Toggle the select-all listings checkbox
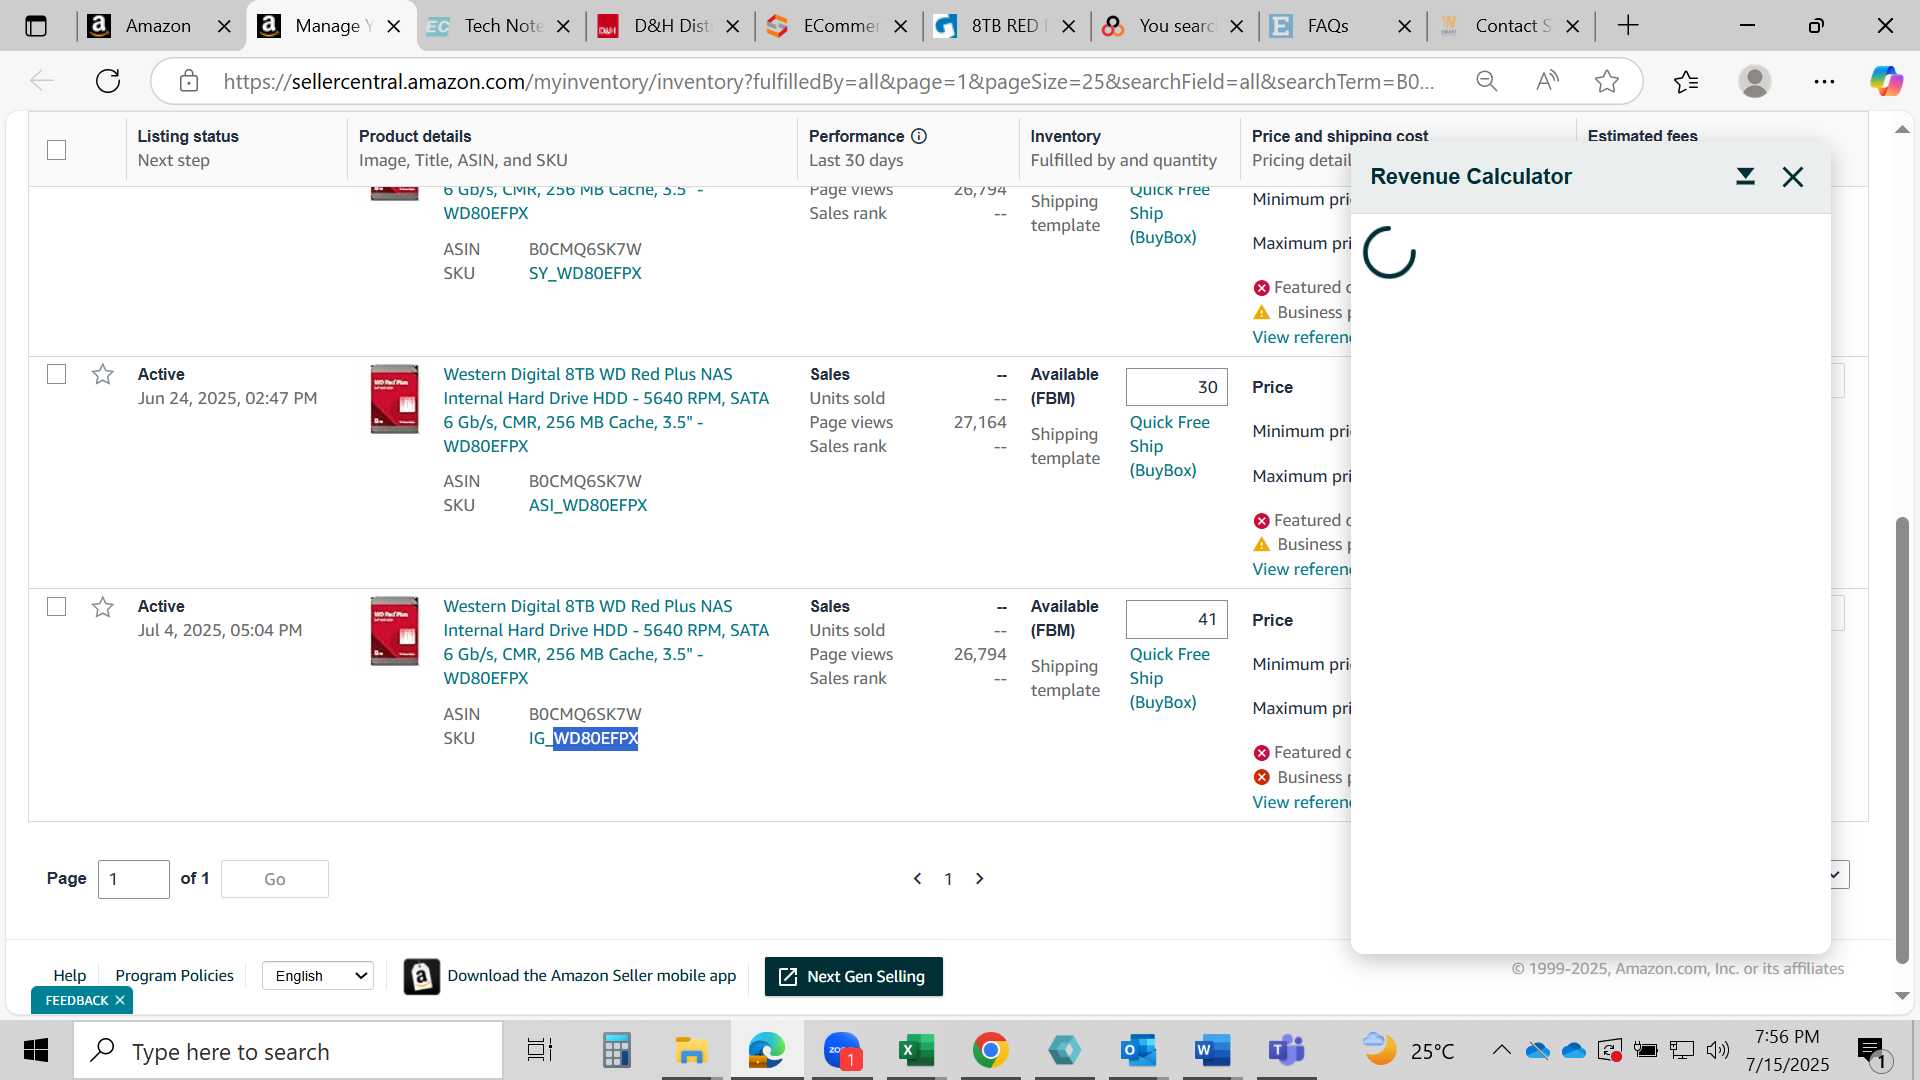The image size is (1920, 1080). click(x=57, y=150)
